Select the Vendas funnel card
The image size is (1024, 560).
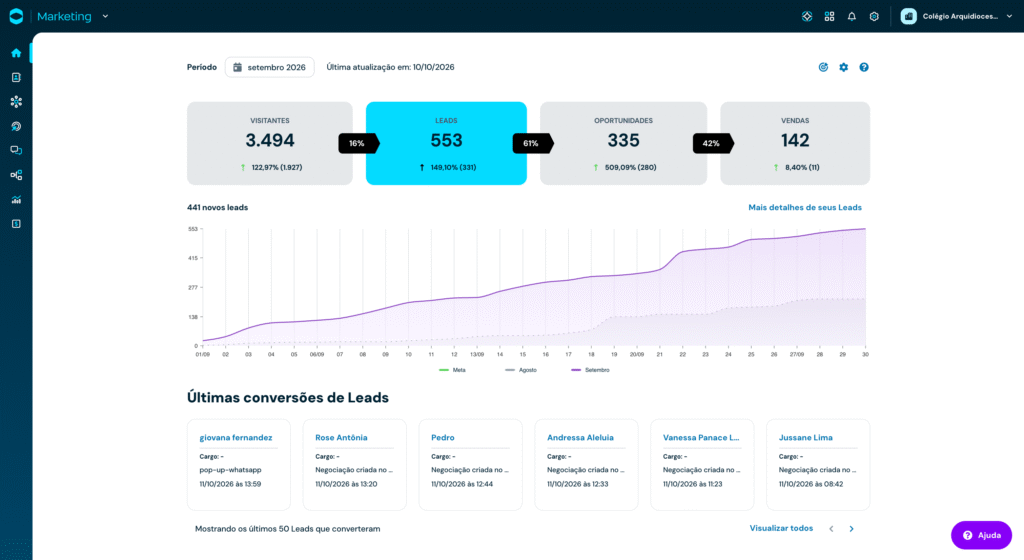pos(795,143)
